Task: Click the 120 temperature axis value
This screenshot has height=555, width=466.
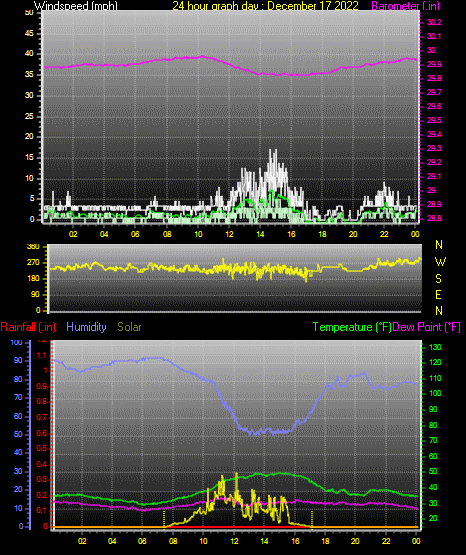Action: click(x=435, y=362)
